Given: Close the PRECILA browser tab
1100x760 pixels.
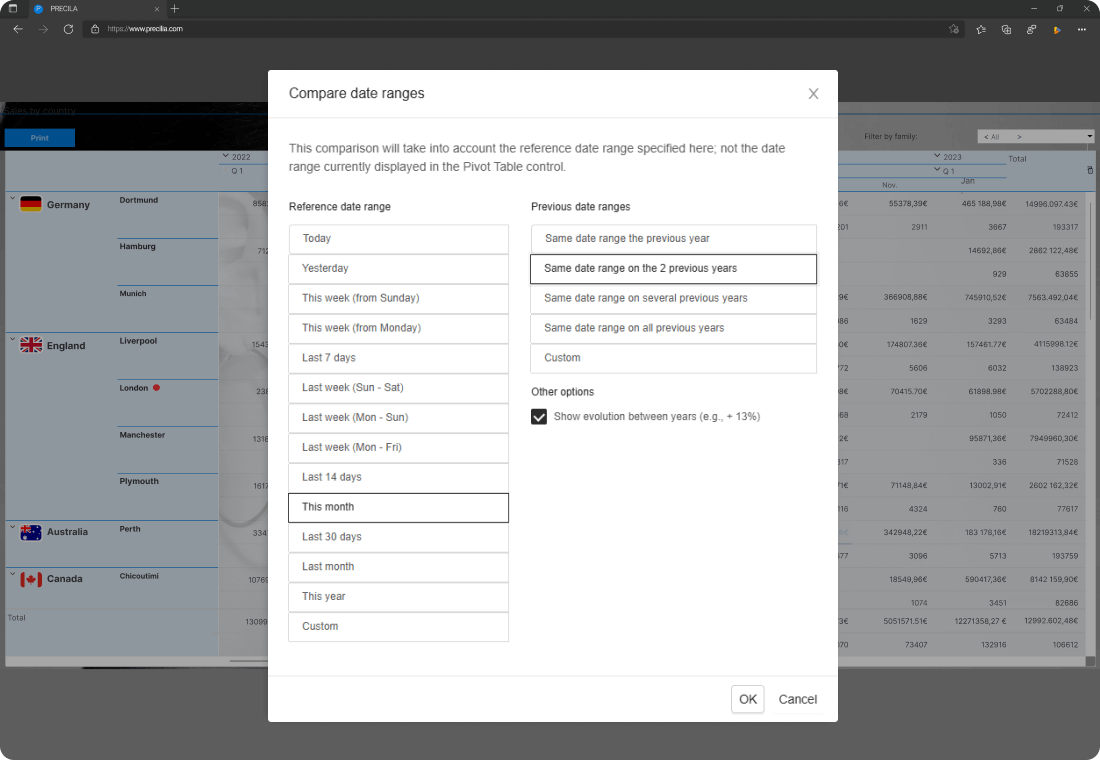Looking at the screenshot, I should click(157, 8).
